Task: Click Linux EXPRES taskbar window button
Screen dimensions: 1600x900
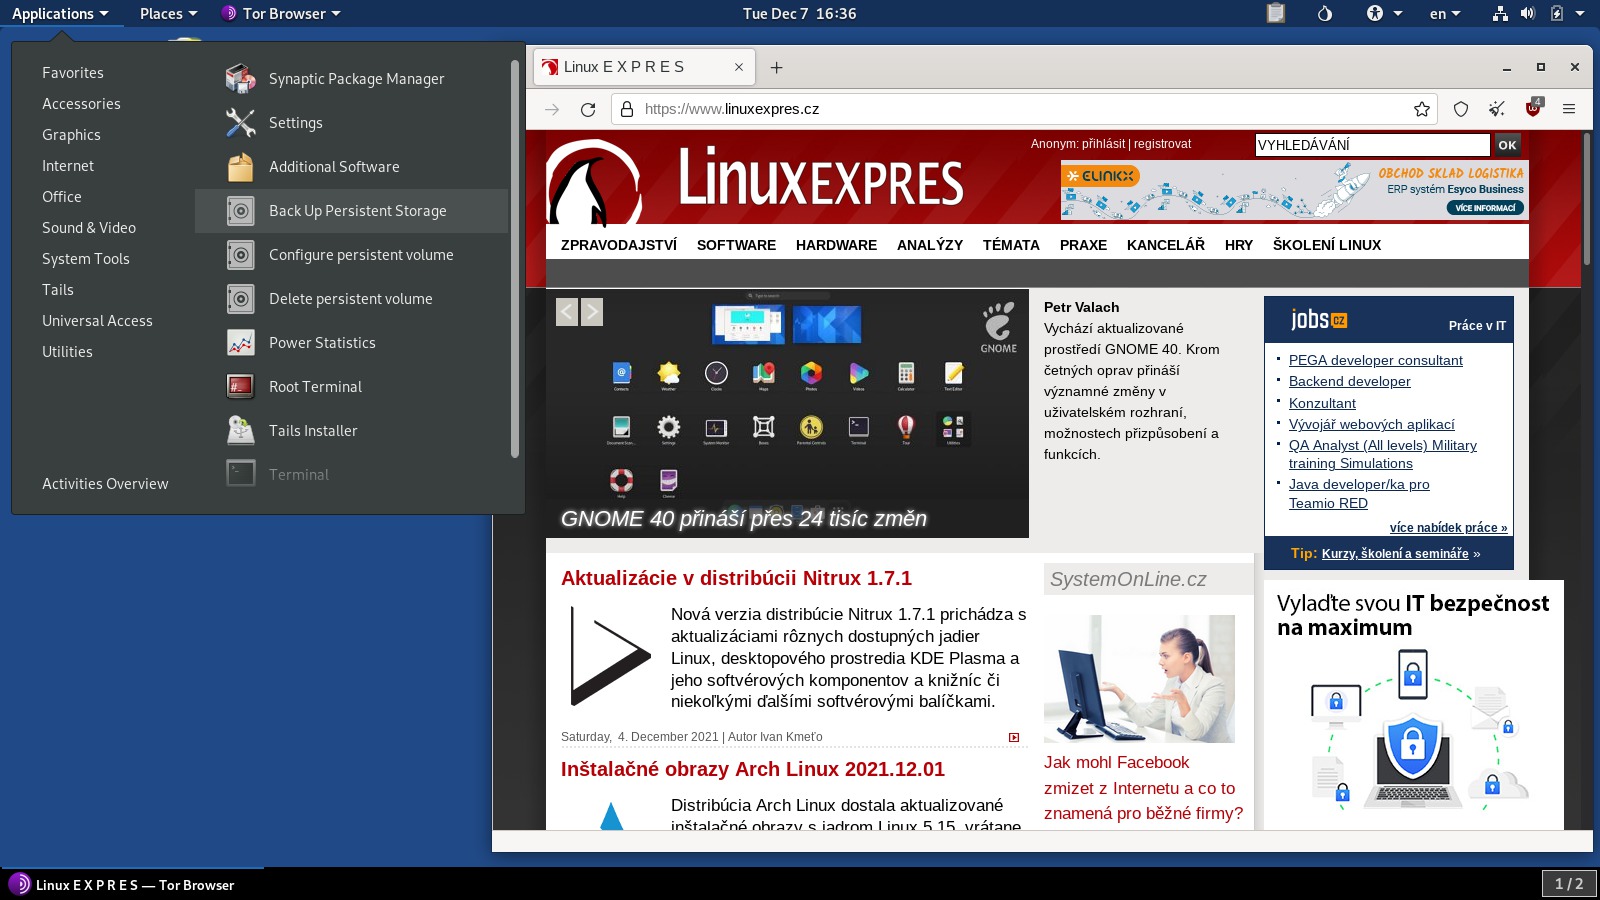Action: (133, 885)
